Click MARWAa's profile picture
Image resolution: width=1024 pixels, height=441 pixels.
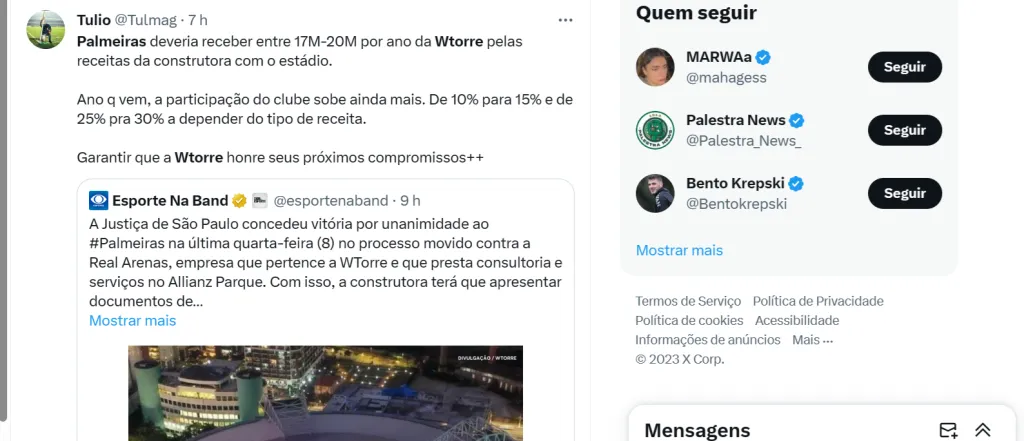[x=655, y=67]
